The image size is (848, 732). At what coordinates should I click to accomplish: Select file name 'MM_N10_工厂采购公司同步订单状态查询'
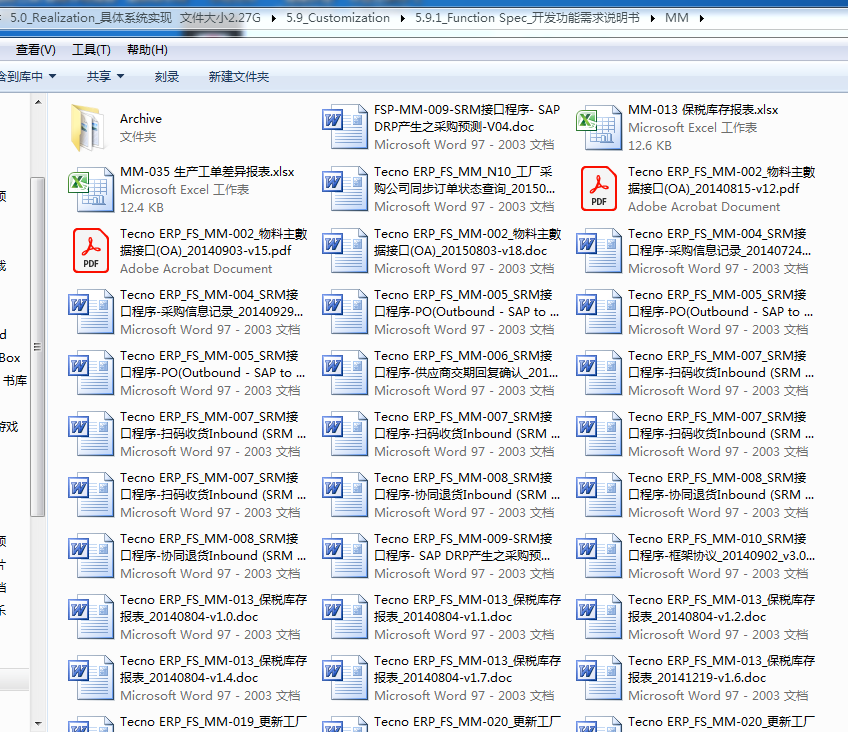tap(465, 180)
